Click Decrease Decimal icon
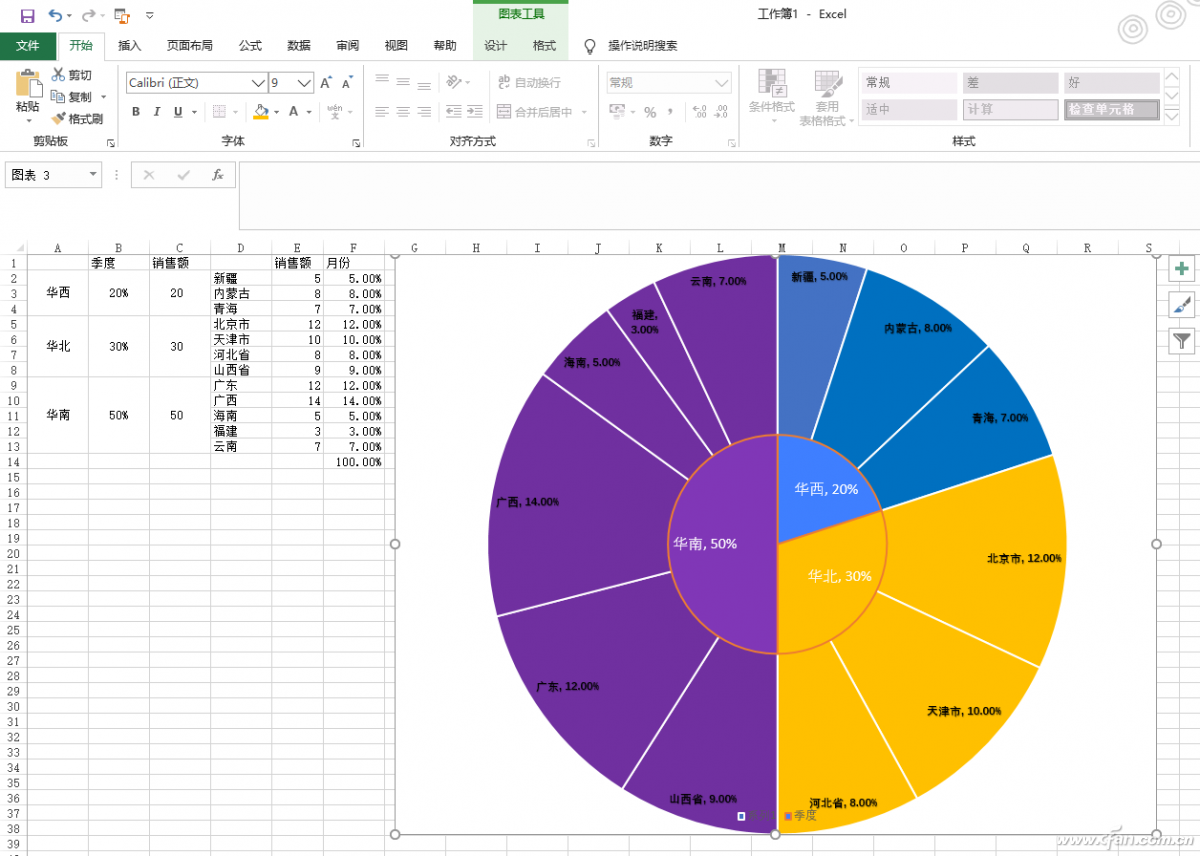This screenshot has height=856, width=1200. (x=721, y=112)
